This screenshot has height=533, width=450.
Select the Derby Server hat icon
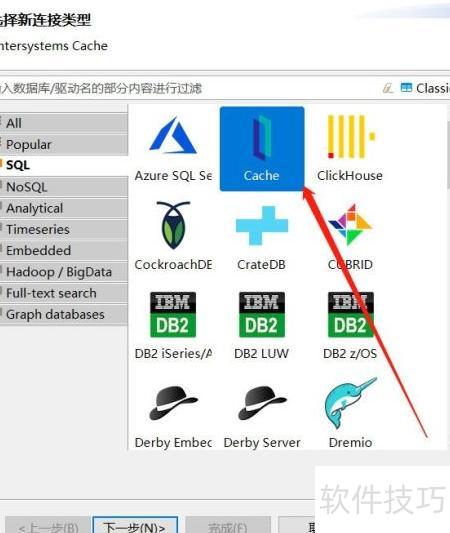pyautogui.click(x=262, y=403)
